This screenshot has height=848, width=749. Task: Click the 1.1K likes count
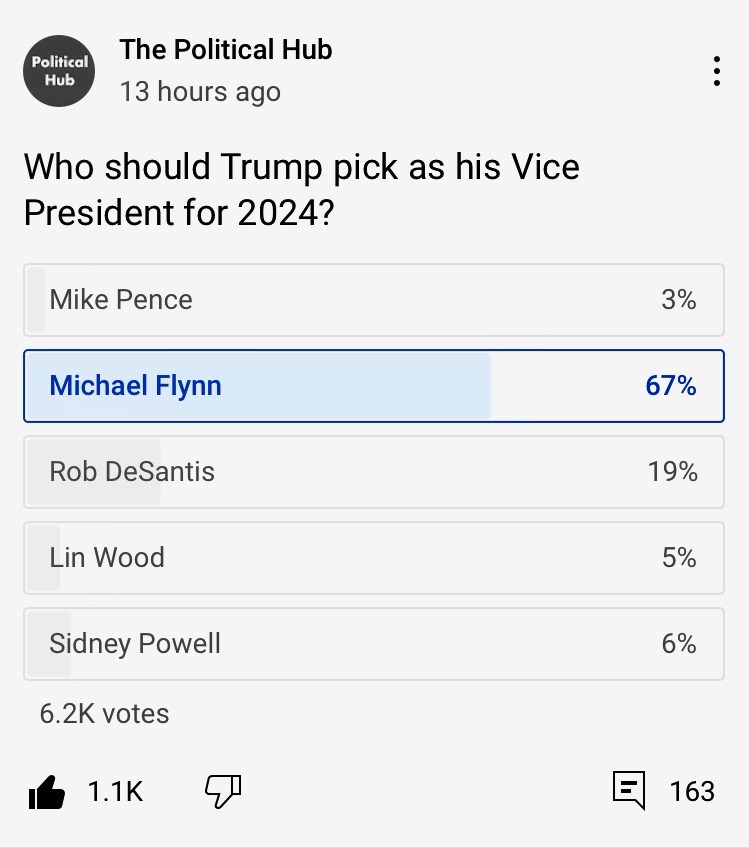pos(116,792)
